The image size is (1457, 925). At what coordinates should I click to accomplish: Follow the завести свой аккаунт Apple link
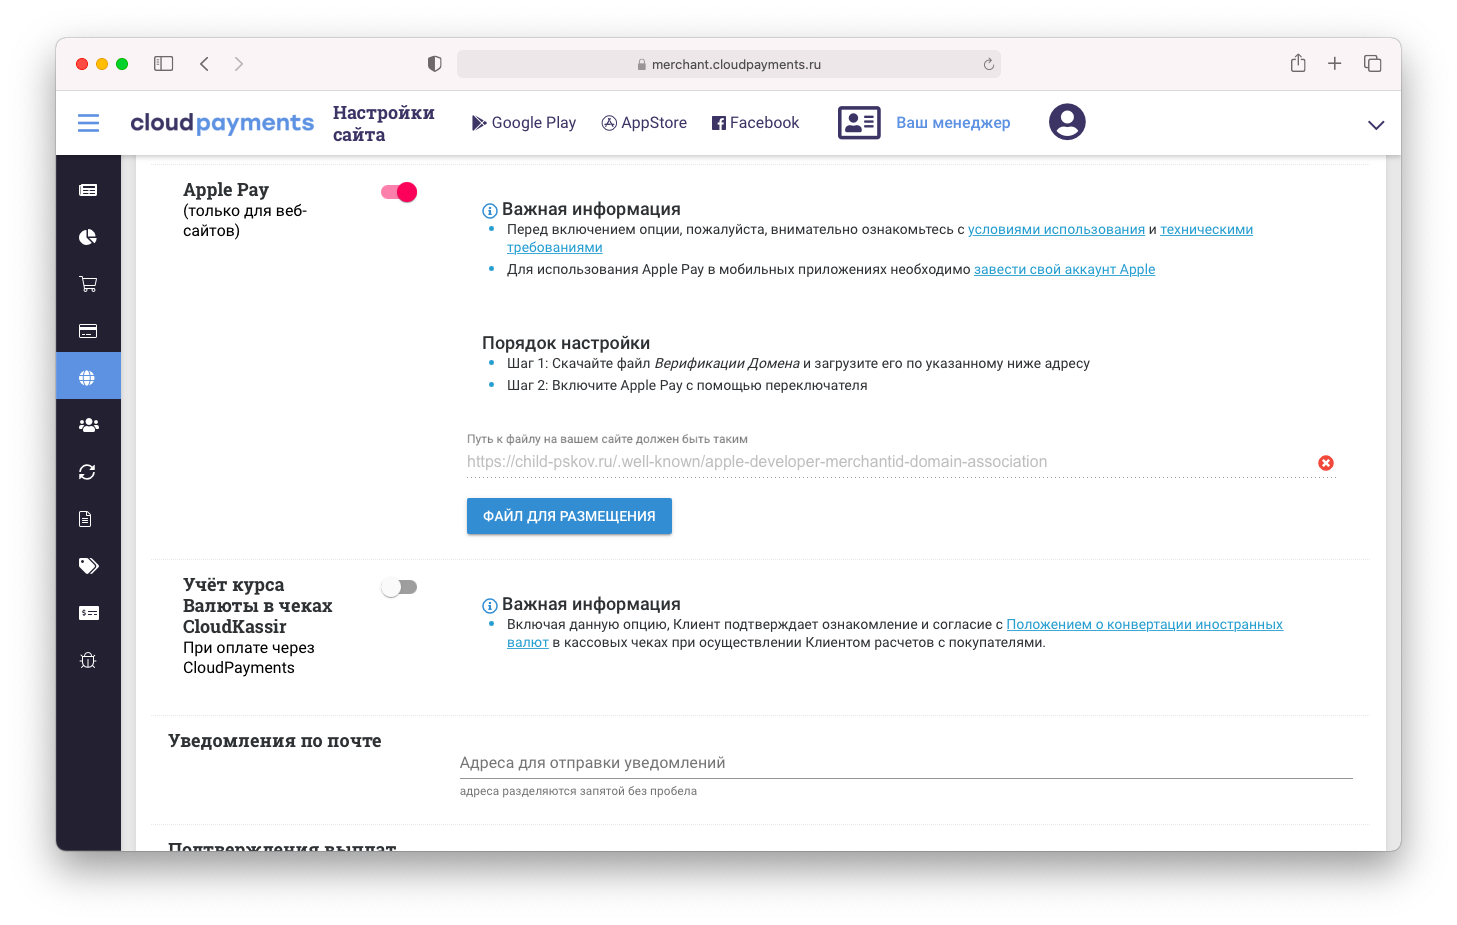(1064, 270)
